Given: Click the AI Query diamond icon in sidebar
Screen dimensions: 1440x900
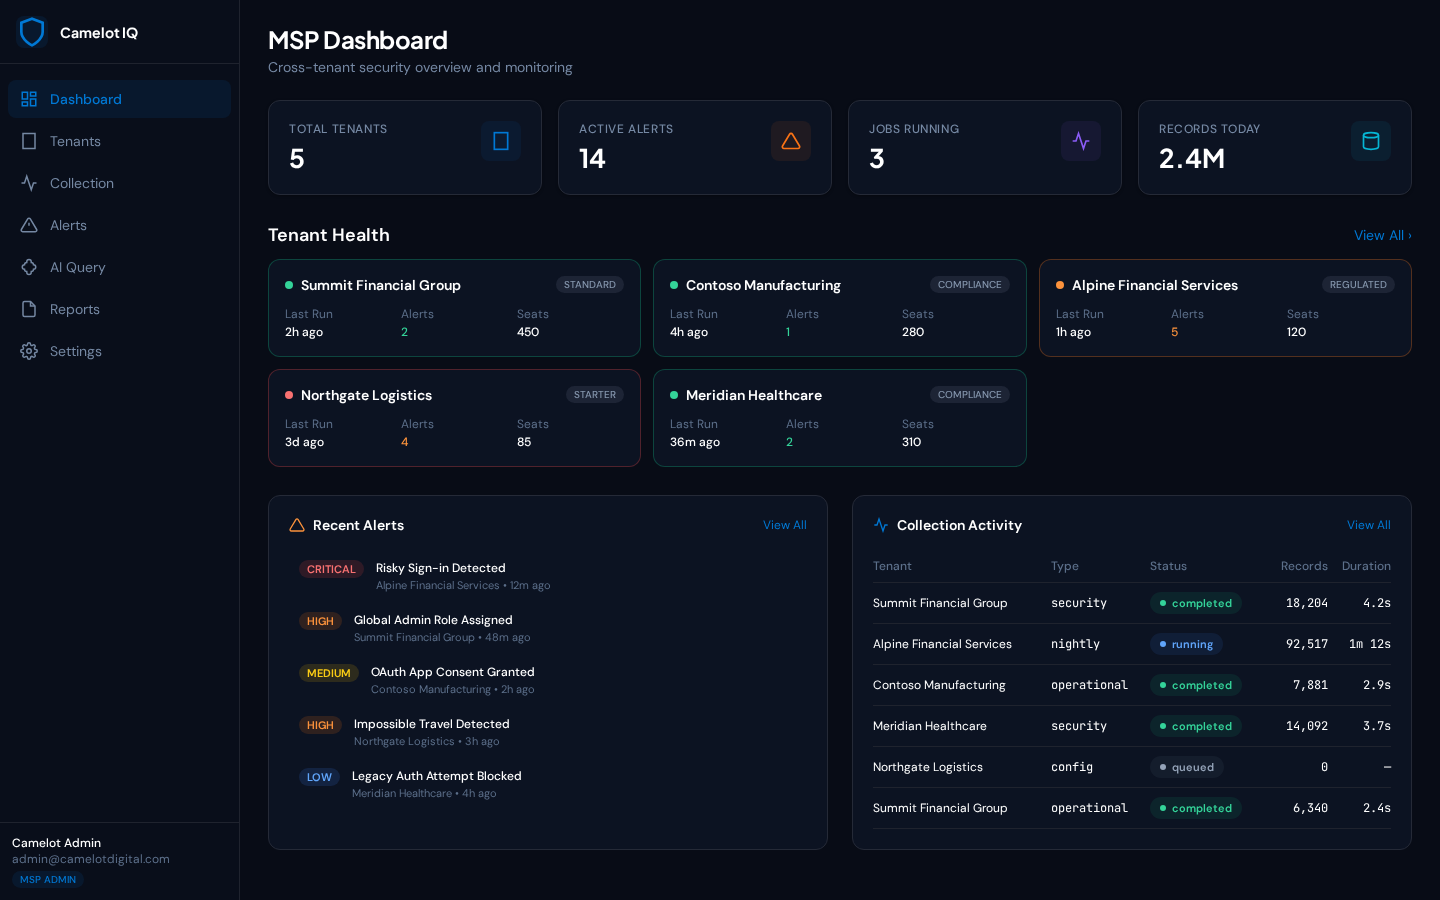Looking at the screenshot, I should point(29,267).
